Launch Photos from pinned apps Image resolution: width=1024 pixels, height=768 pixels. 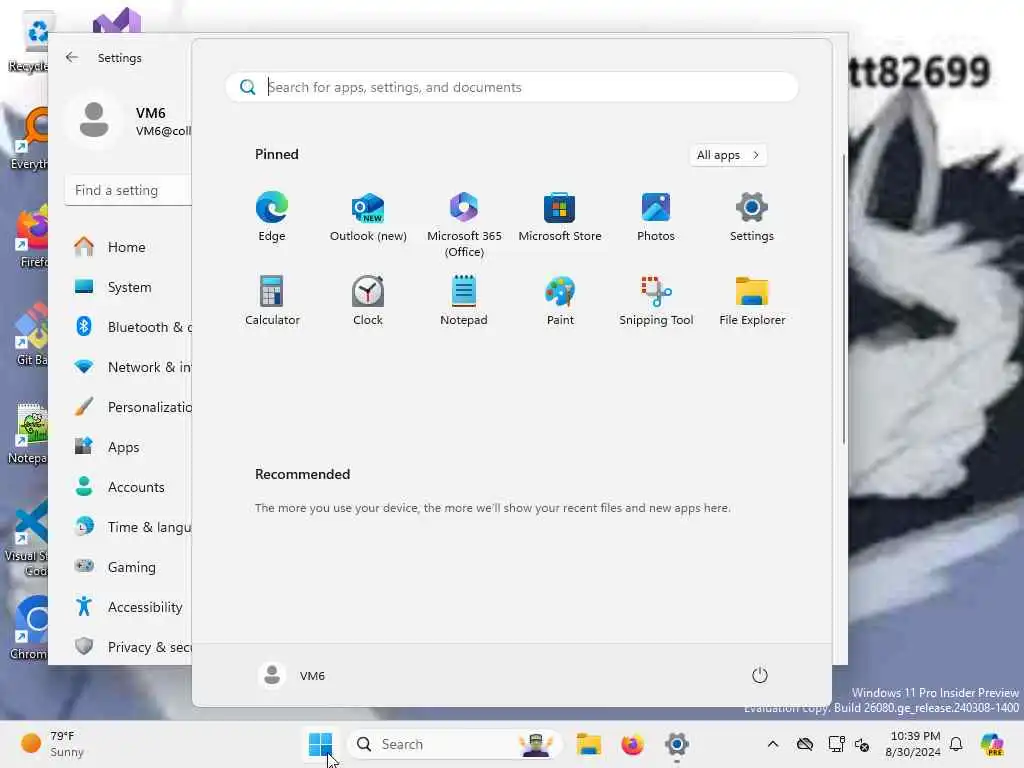tap(656, 217)
